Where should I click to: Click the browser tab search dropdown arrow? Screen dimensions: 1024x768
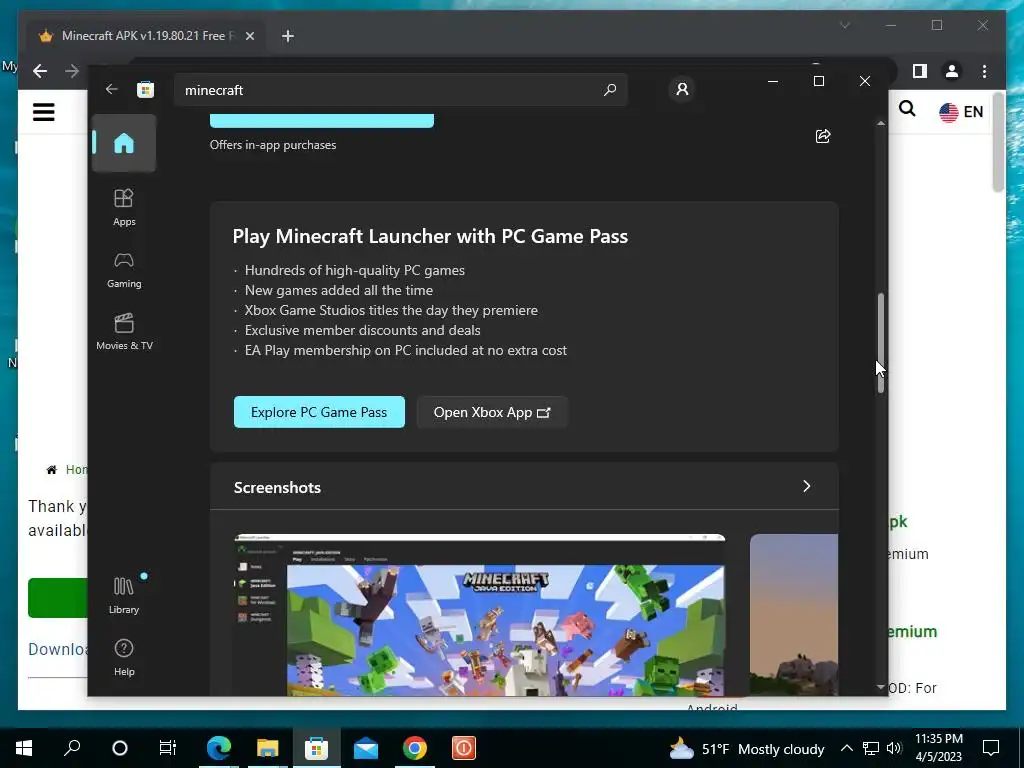pos(844,25)
